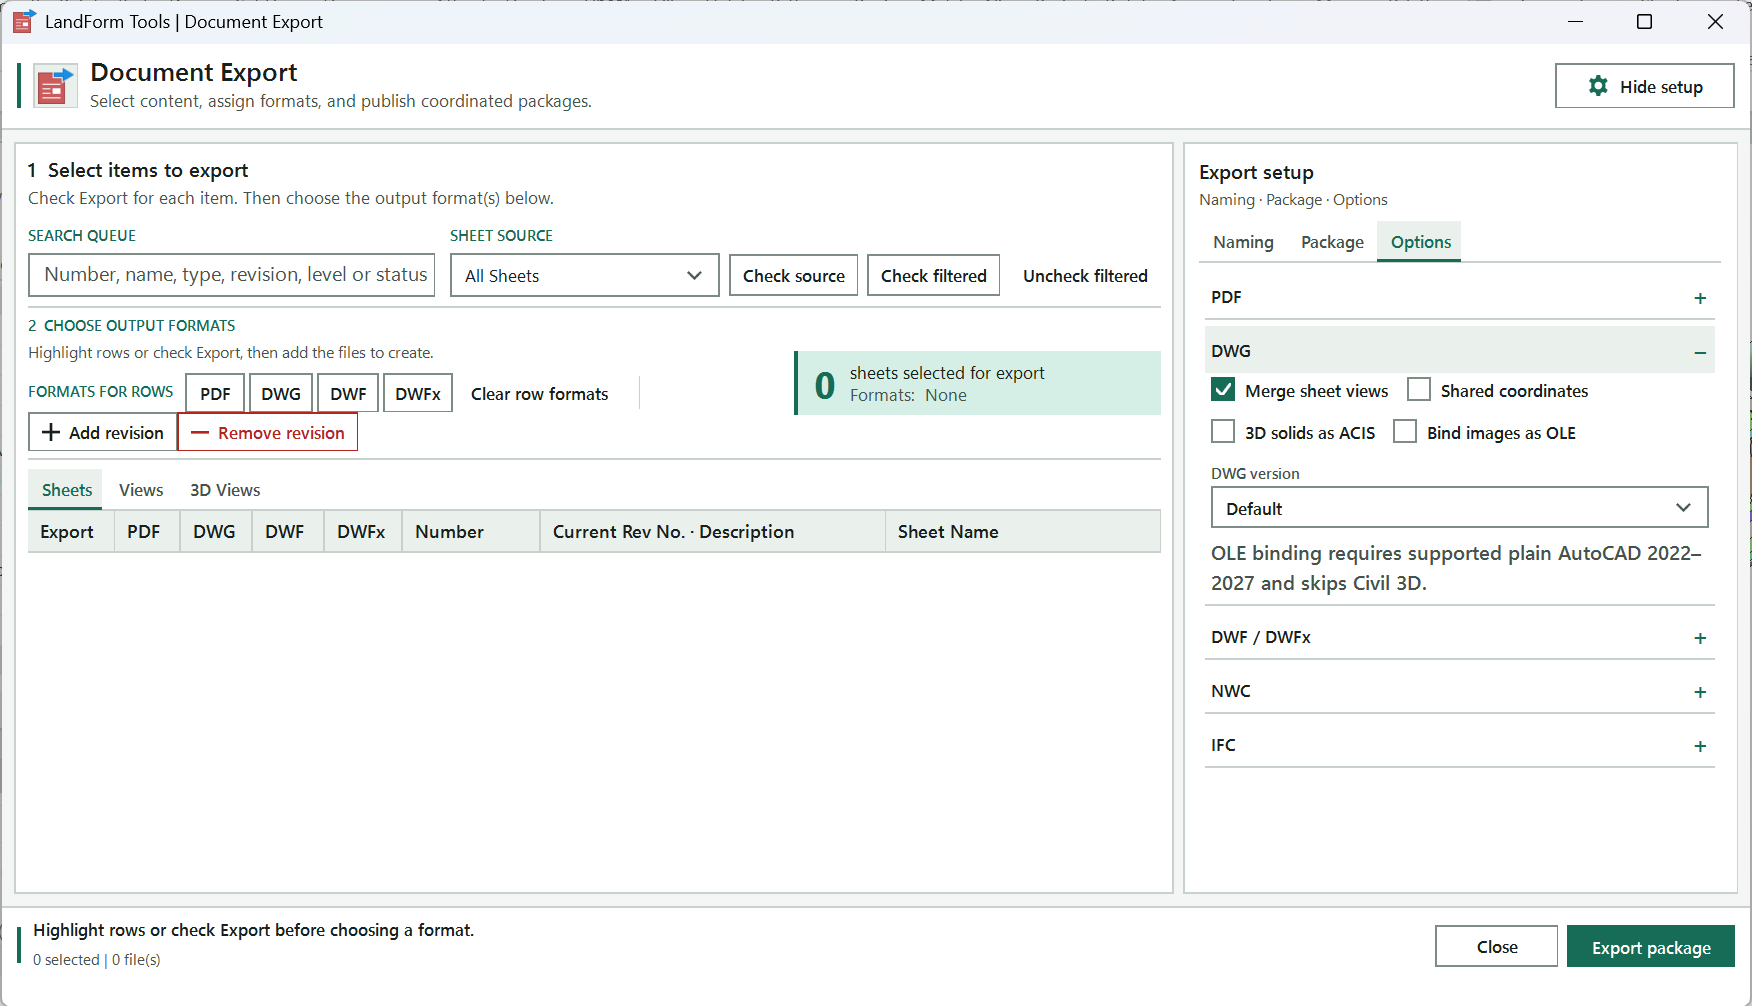This screenshot has width=1752, height=1006.
Task: Switch to the 3D Views tab
Action: tap(225, 490)
